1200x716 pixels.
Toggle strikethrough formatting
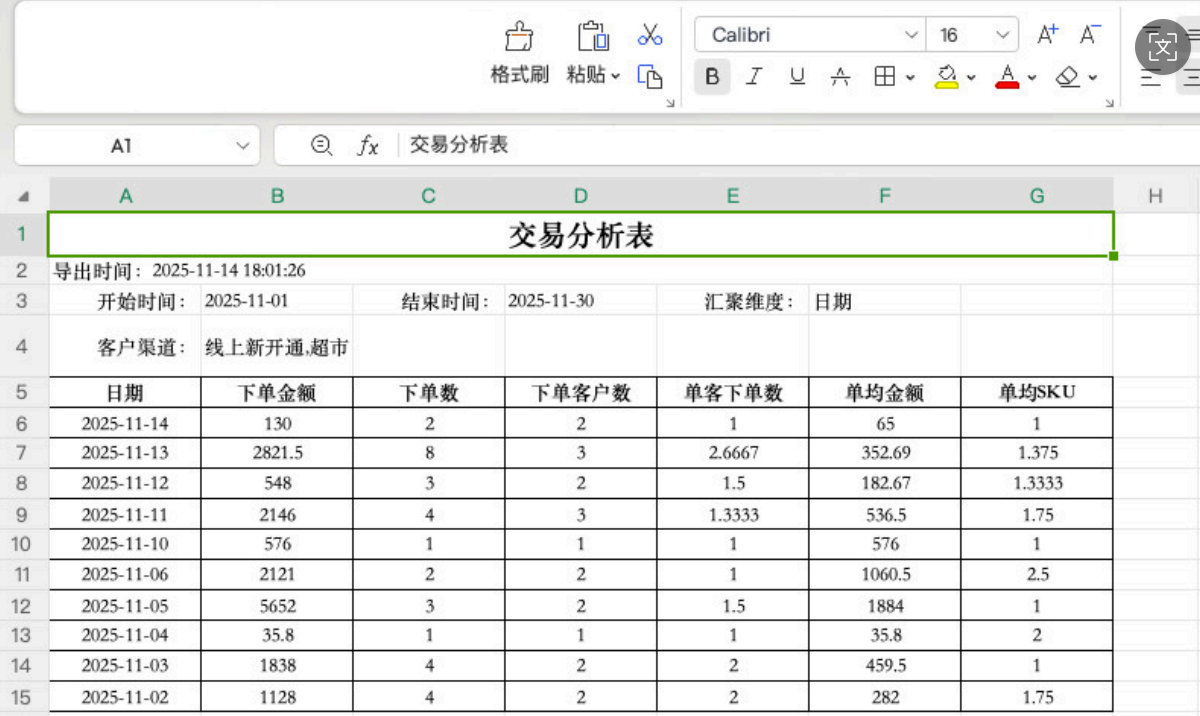tap(840, 77)
